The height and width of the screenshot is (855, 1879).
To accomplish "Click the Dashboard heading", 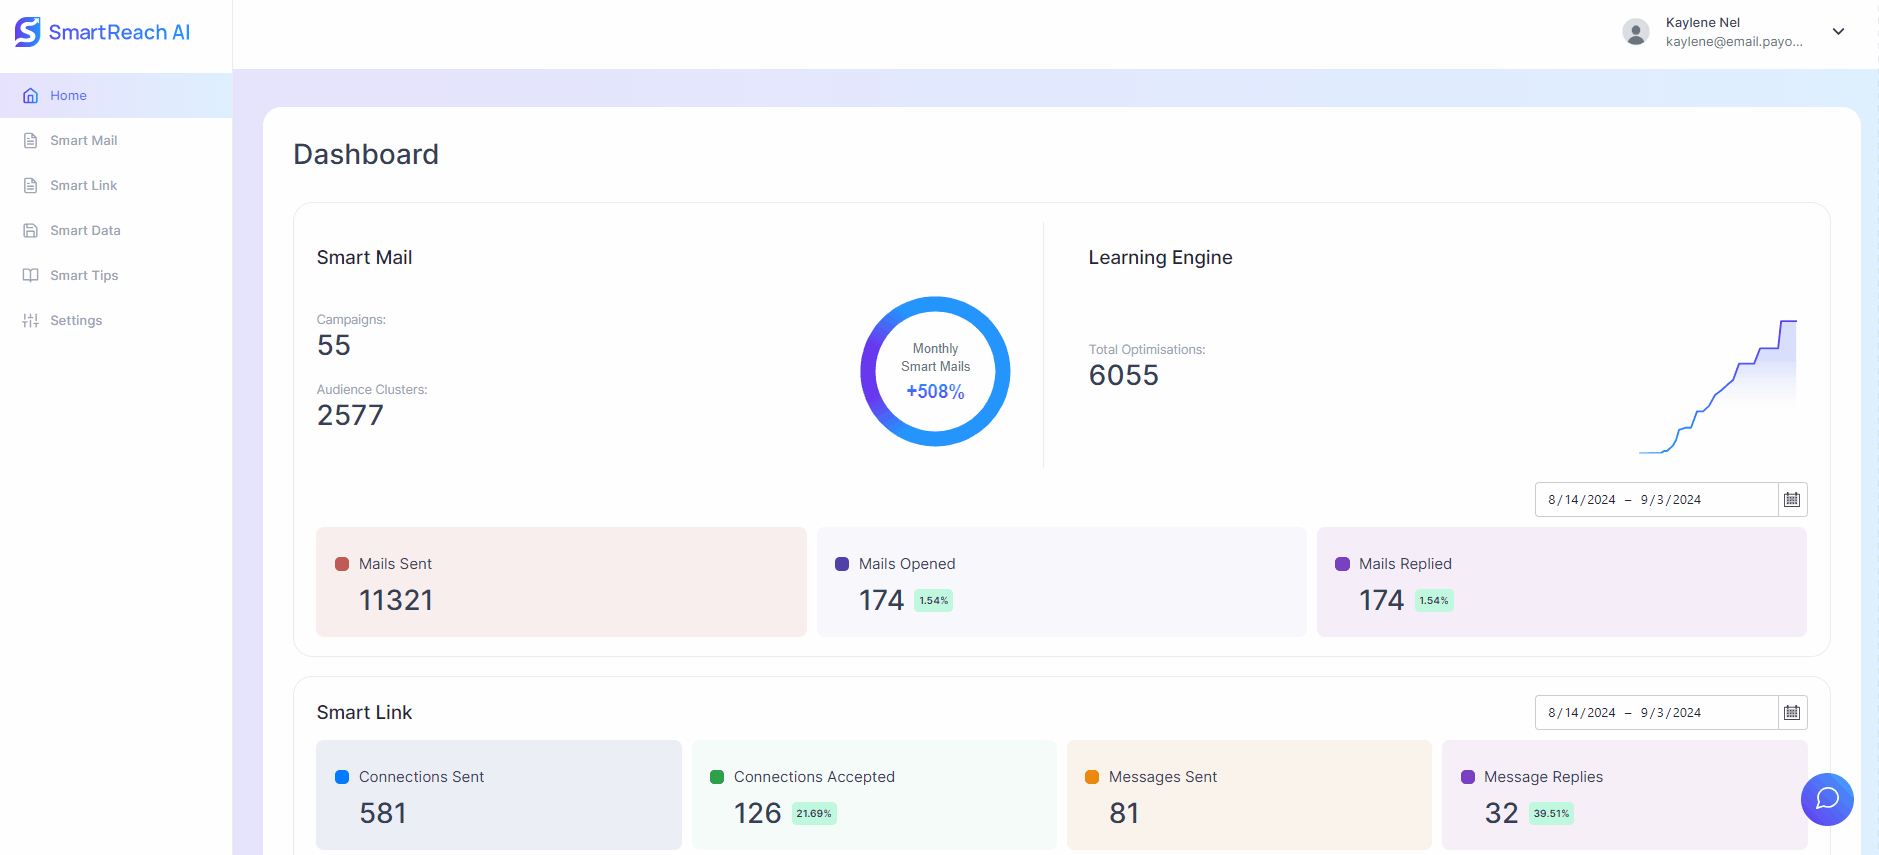I will (x=366, y=154).
